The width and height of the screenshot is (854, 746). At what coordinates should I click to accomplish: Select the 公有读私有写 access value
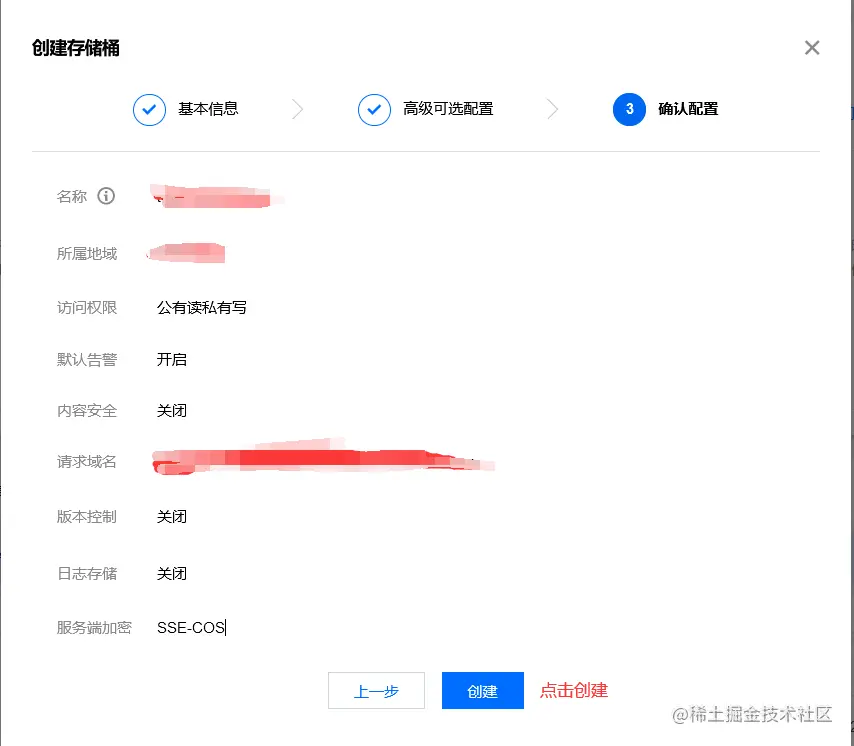[x=202, y=308]
